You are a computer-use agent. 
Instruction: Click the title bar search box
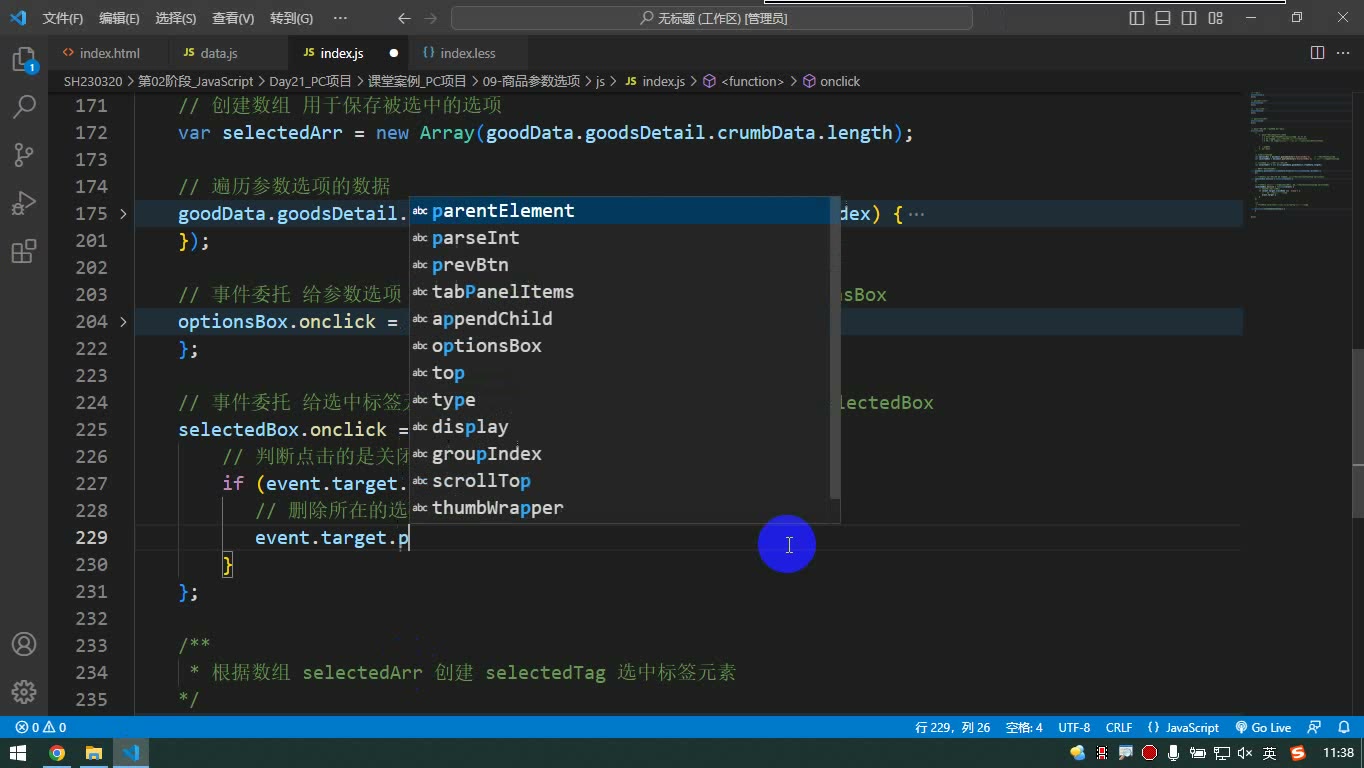click(712, 18)
